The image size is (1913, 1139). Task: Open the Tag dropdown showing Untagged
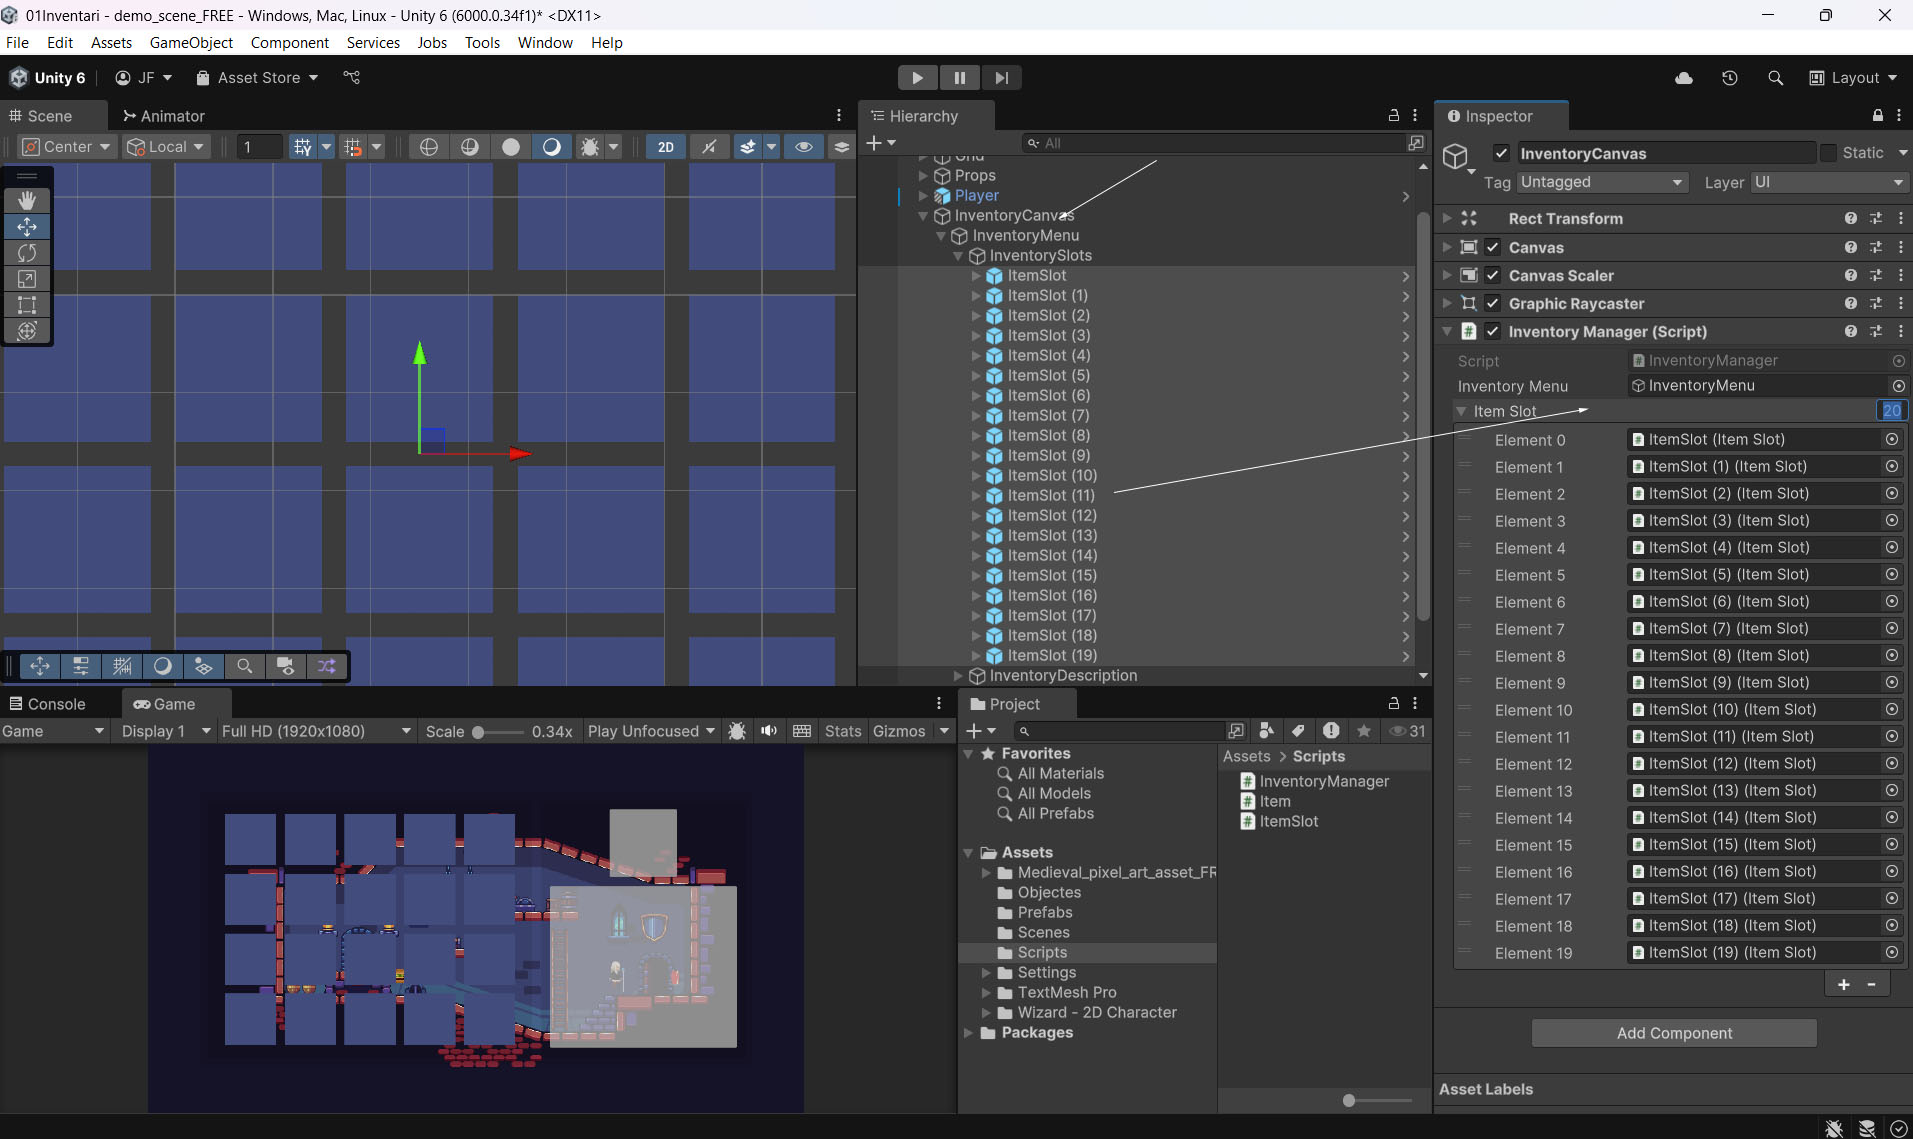click(x=1601, y=182)
